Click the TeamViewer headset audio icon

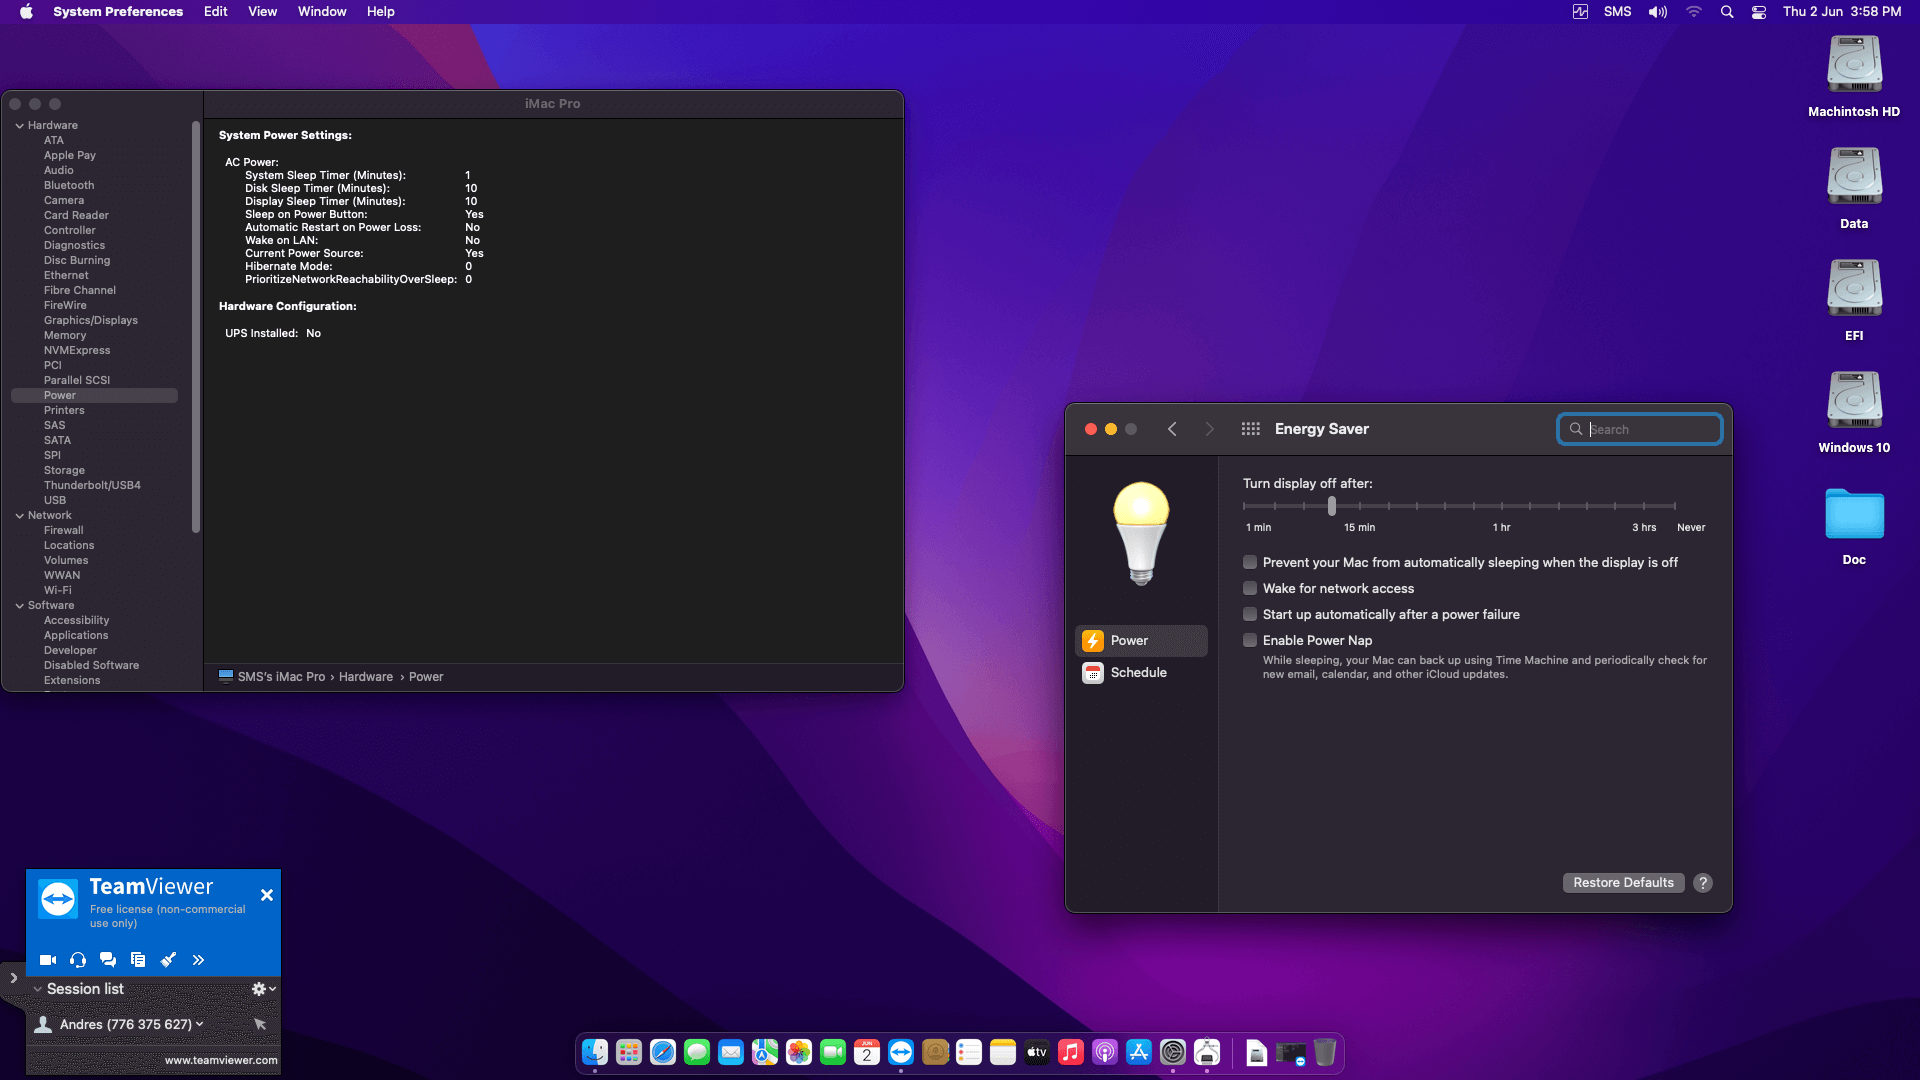78,960
